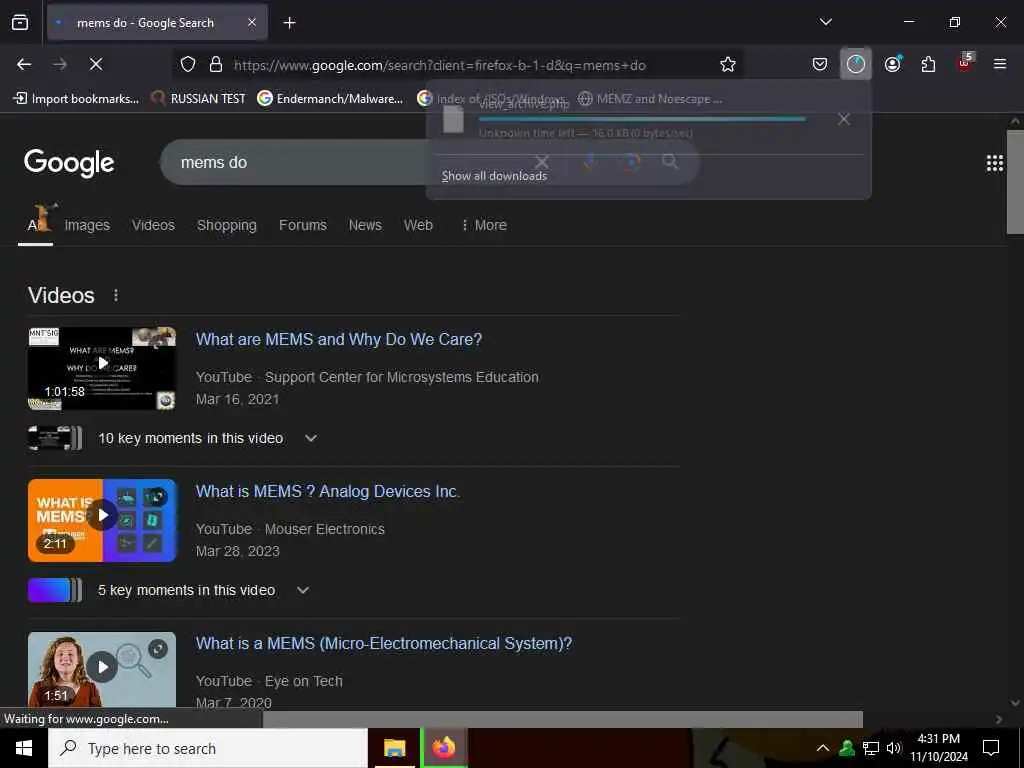Screen dimensions: 1024x768
Task: Open Import bookmarks... in bookmarks bar
Action: tap(76, 99)
